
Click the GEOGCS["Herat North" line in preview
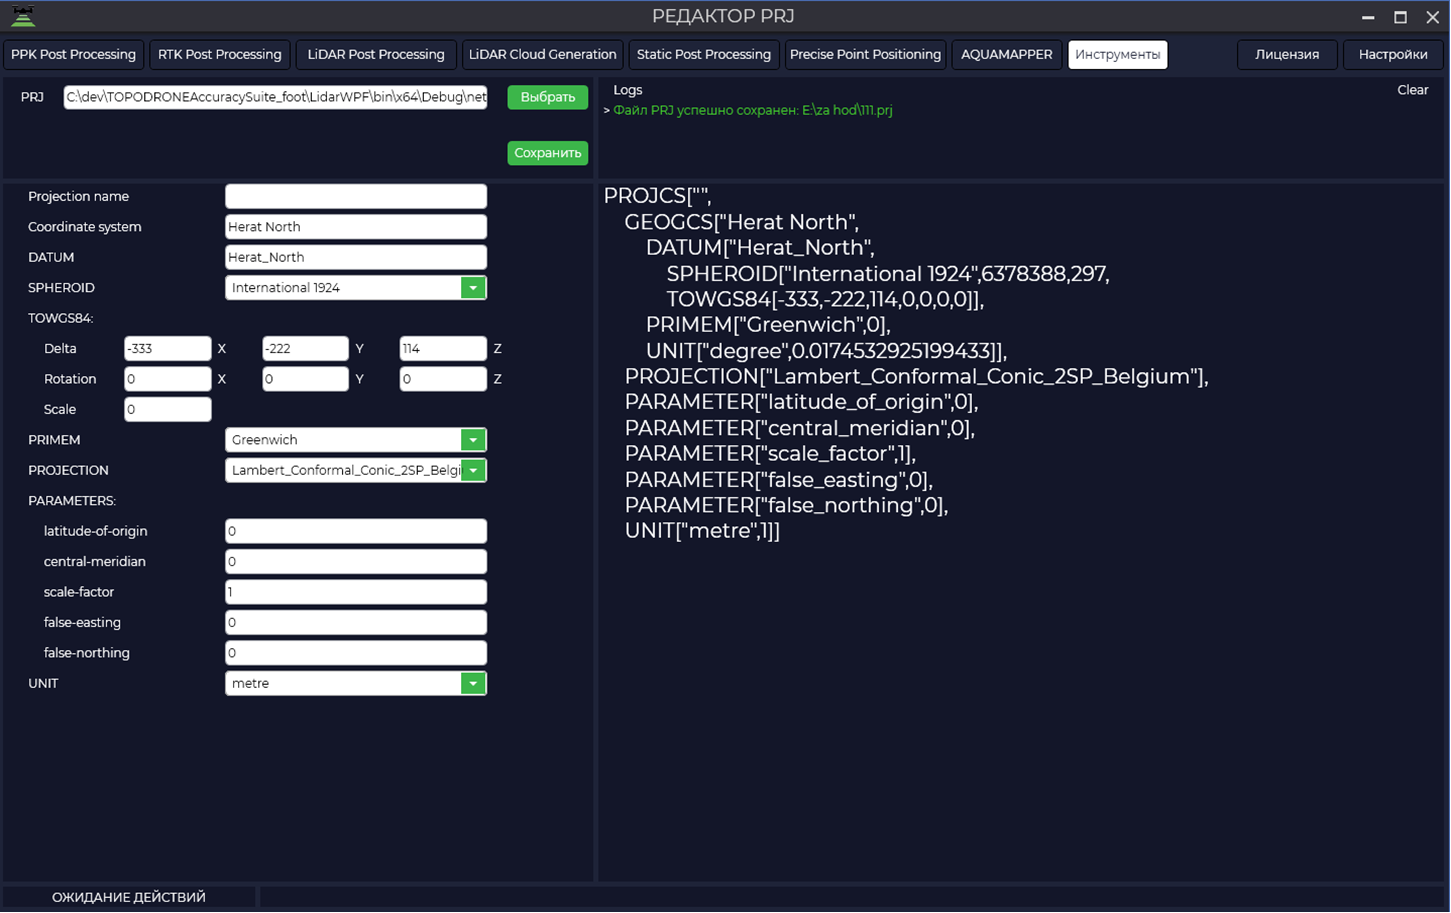tap(742, 222)
